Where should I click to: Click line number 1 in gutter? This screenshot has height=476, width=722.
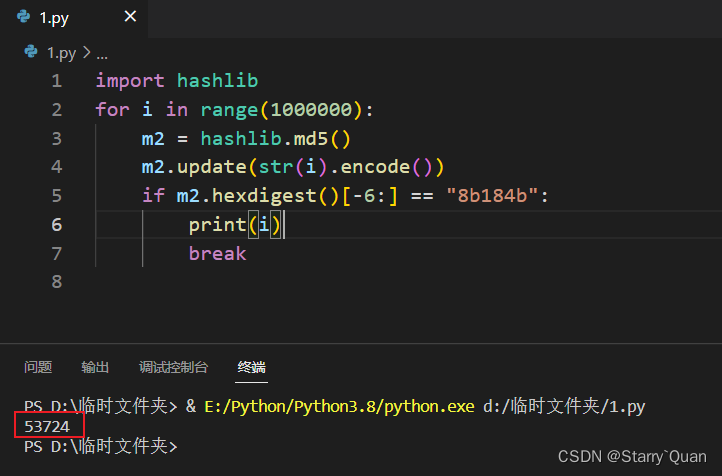(x=57, y=81)
